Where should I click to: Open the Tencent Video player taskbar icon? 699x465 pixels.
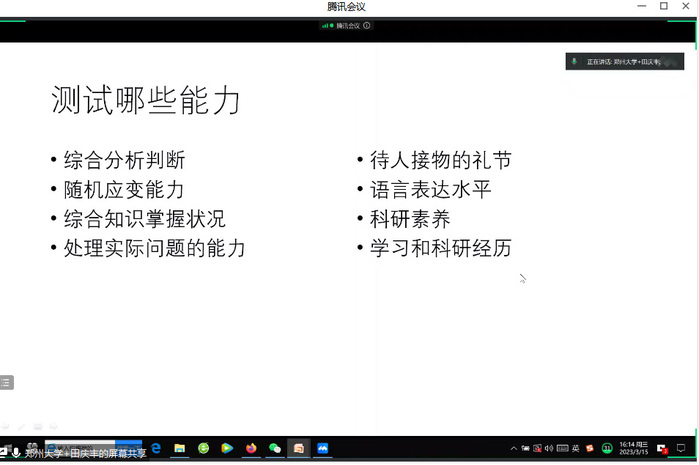(227, 448)
